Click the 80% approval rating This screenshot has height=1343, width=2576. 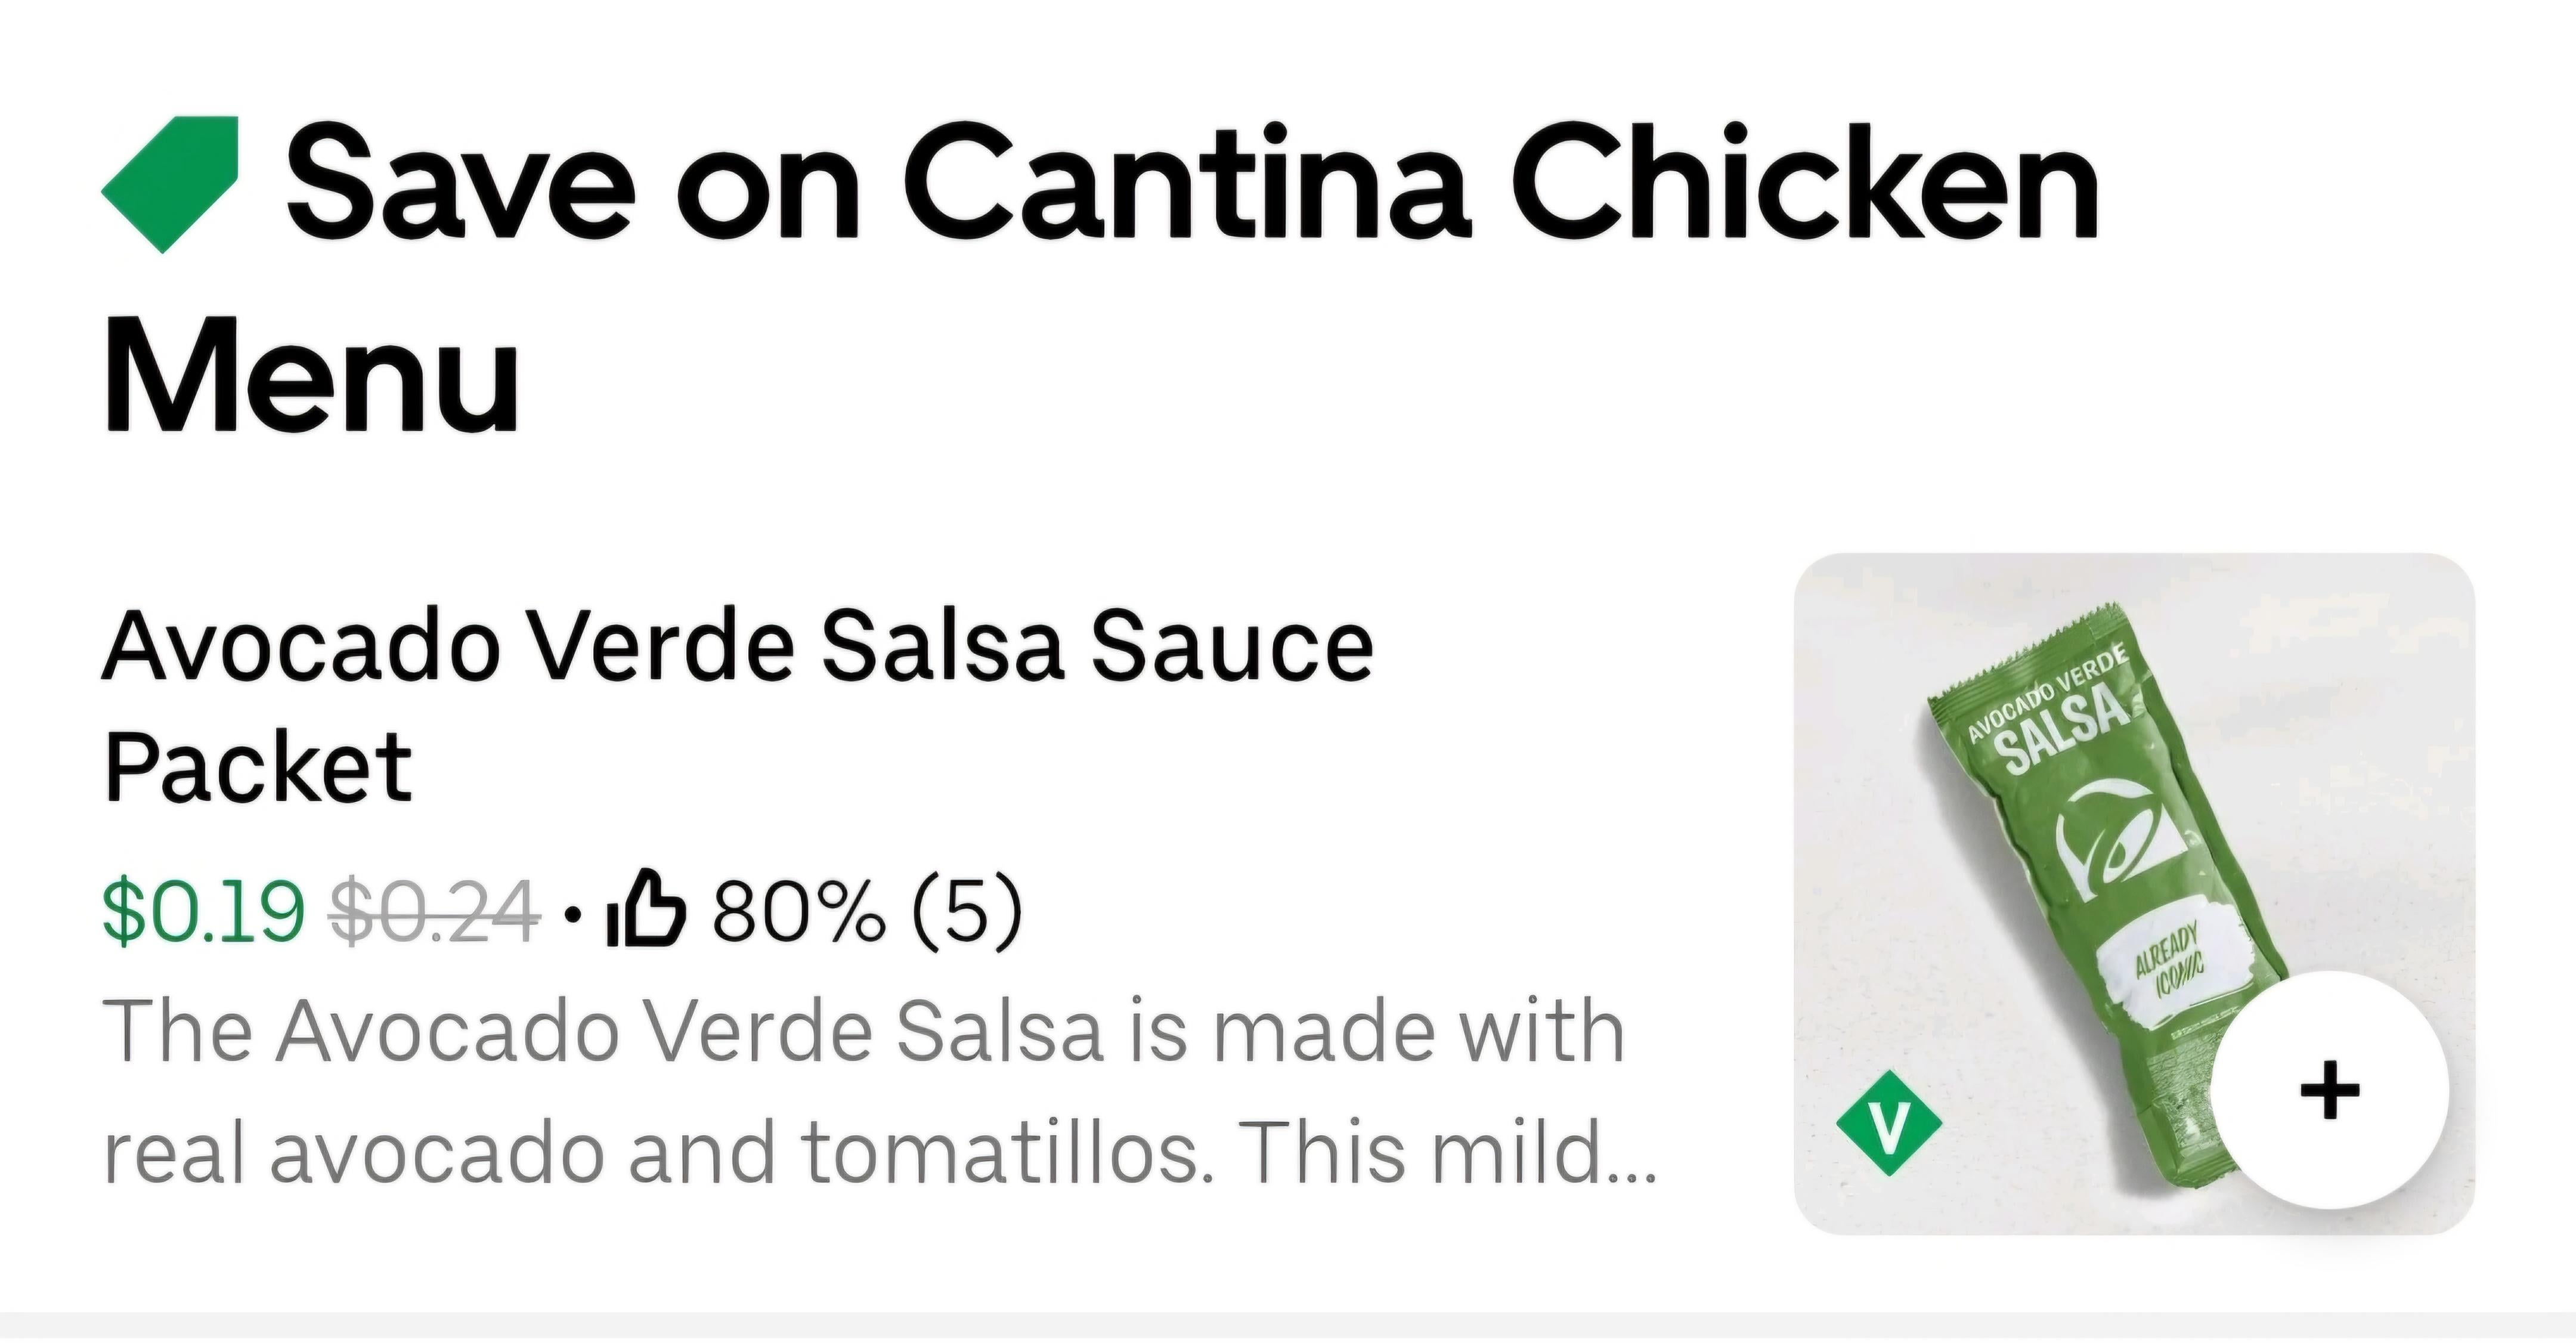pyautogui.click(x=798, y=910)
